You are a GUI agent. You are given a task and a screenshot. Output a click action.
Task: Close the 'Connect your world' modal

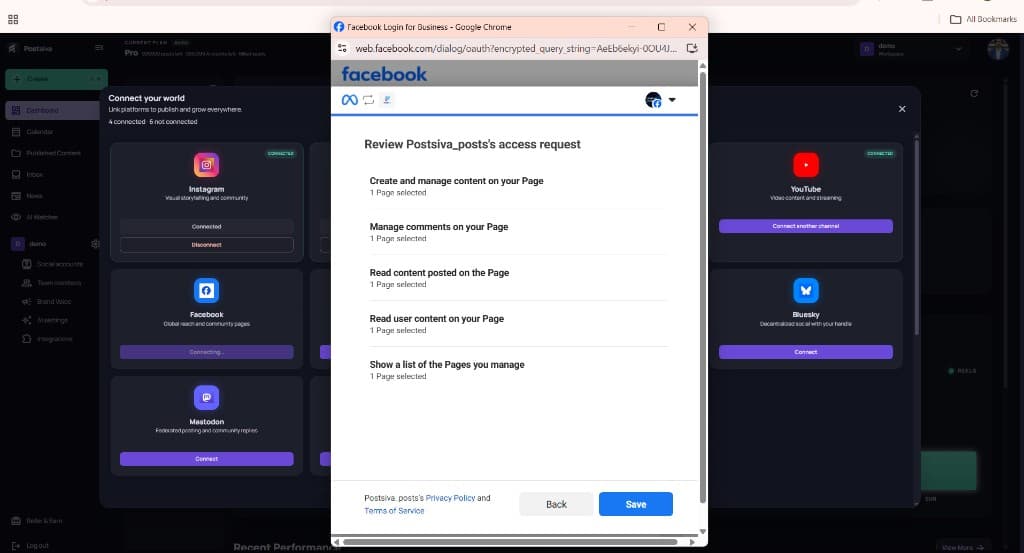tap(902, 109)
